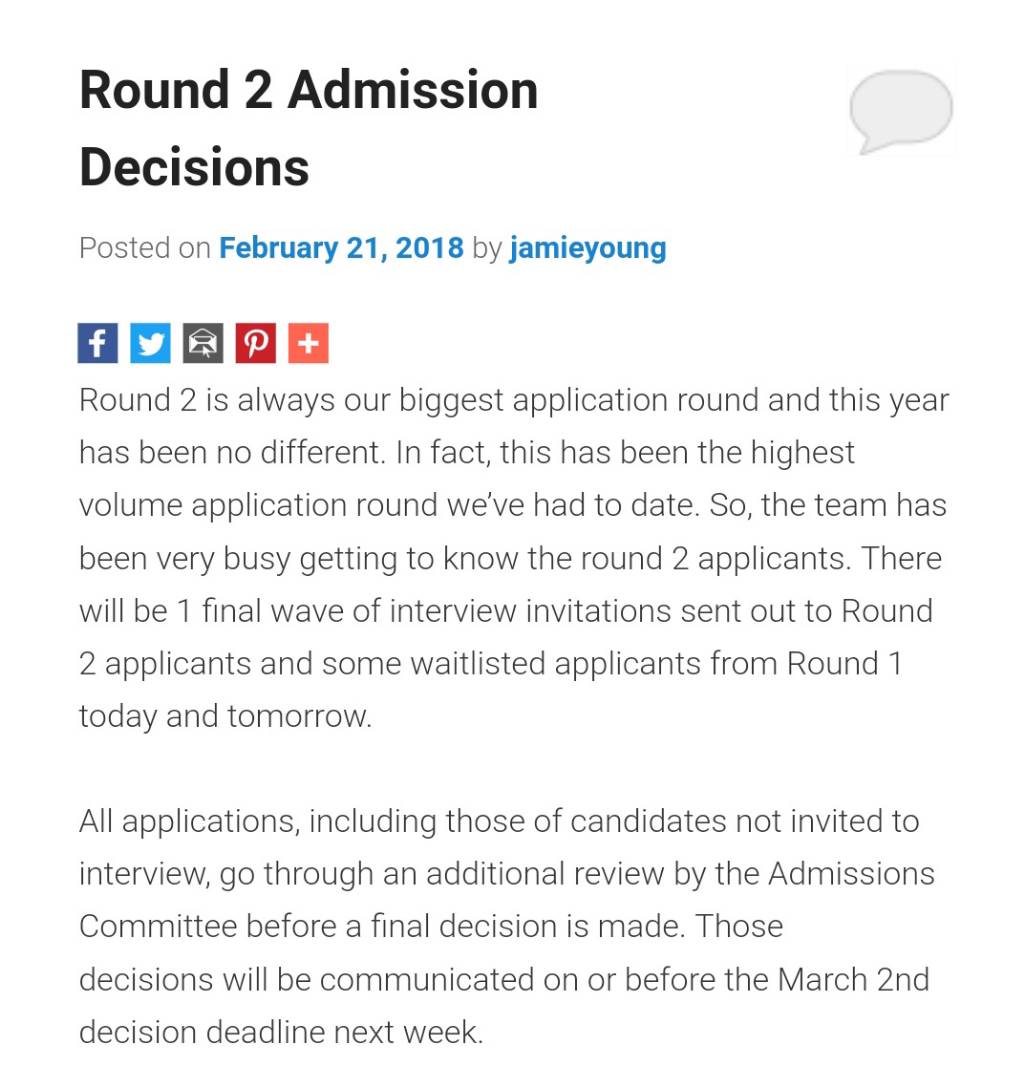Click the "Posted on" label text
Viewport: 1024px width, 1087px height.
coord(144,248)
